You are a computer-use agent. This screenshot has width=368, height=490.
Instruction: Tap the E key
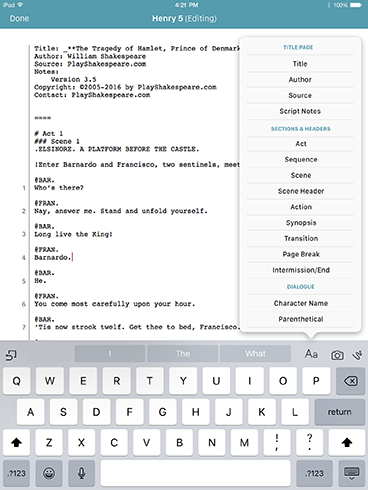coord(83,381)
